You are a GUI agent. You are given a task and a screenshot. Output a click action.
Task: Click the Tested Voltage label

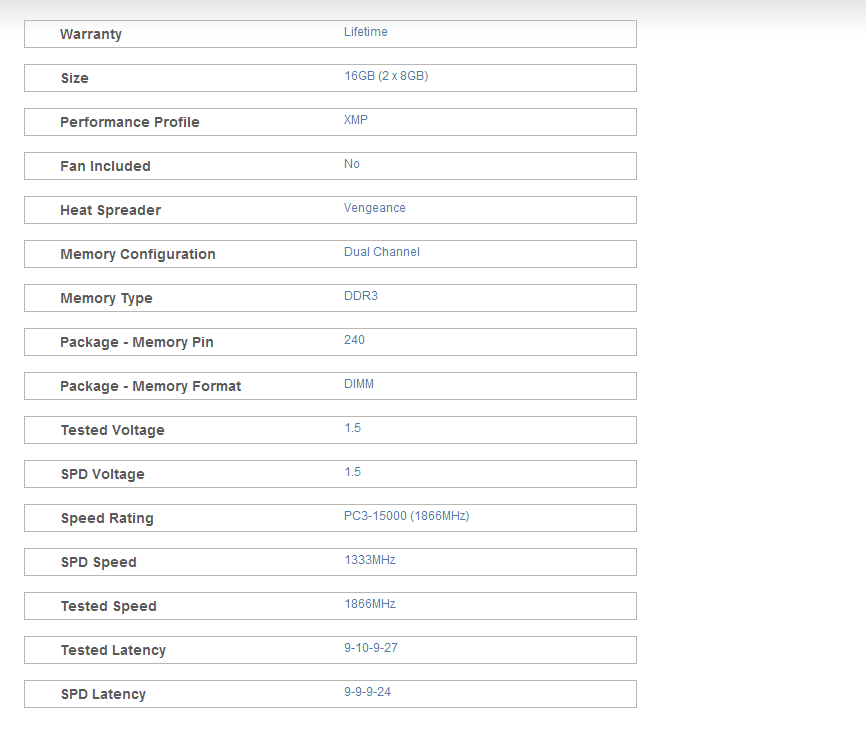coord(112,430)
